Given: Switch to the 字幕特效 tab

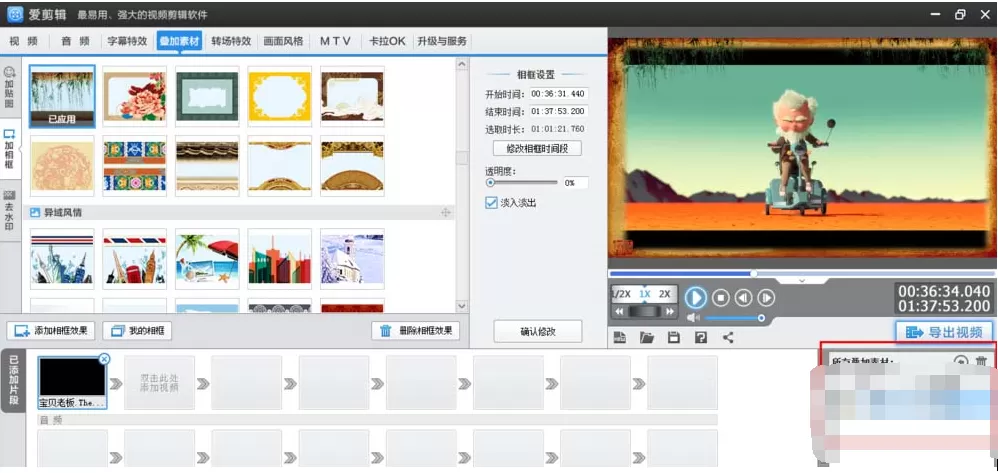Looking at the screenshot, I should coord(127,41).
